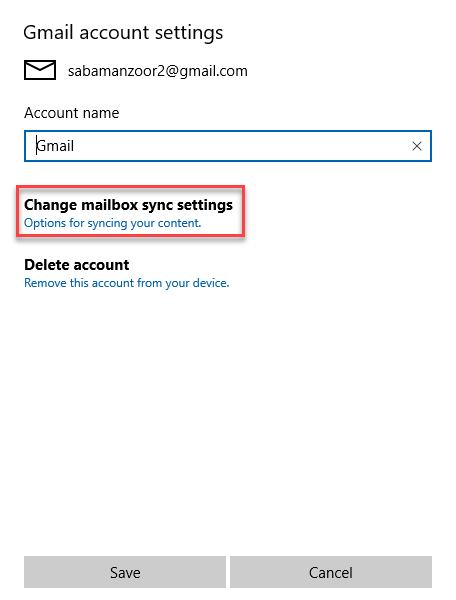Click Remove this account from your device
Image resolution: width=456 pixels, height=600 pixels.
(x=127, y=283)
